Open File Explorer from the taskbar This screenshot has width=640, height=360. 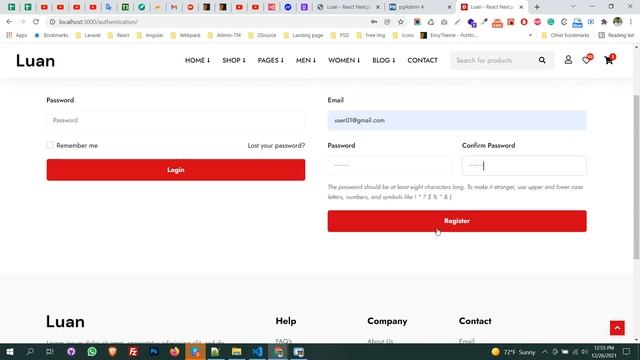(x=236, y=351)
